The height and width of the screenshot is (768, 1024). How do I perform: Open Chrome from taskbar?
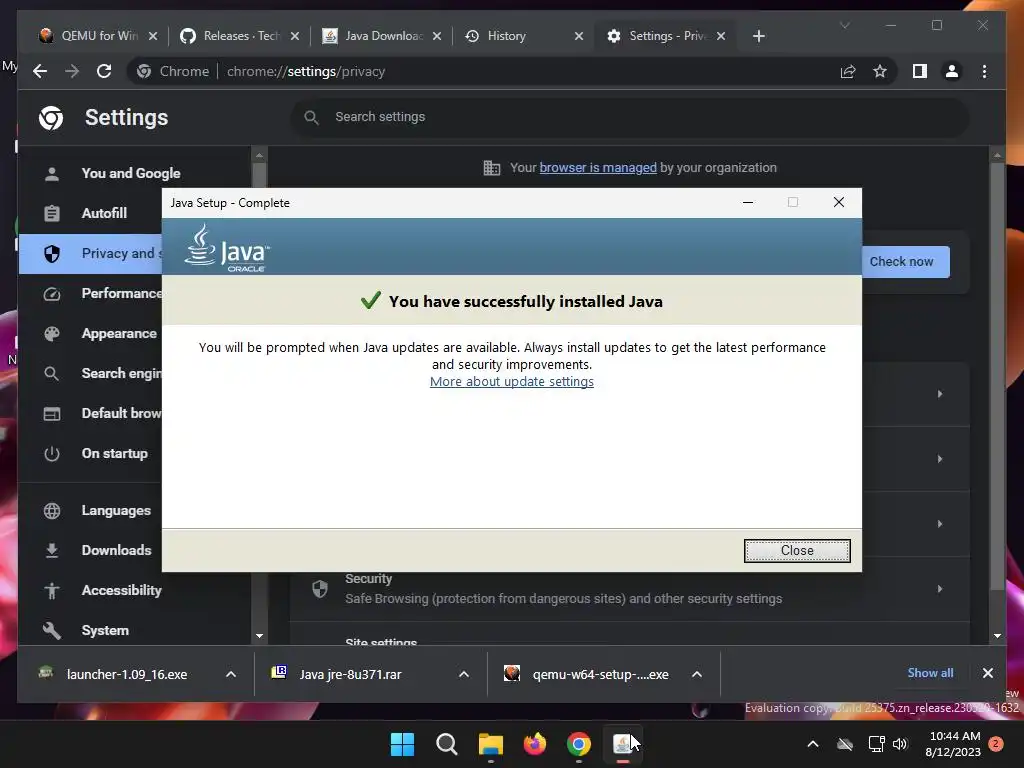579,744
